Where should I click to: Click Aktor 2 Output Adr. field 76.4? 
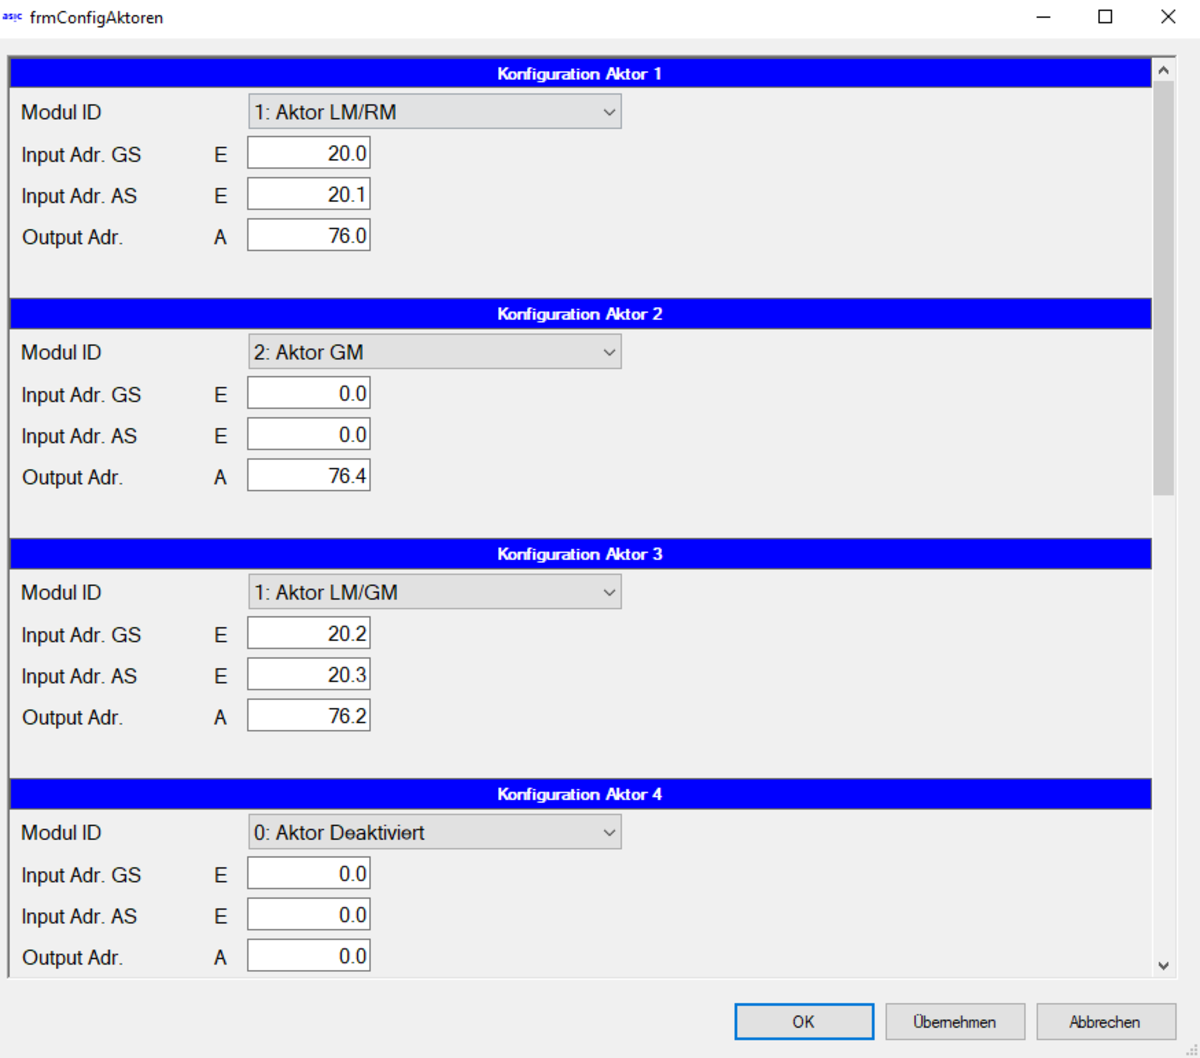click(x=309, y=476)
